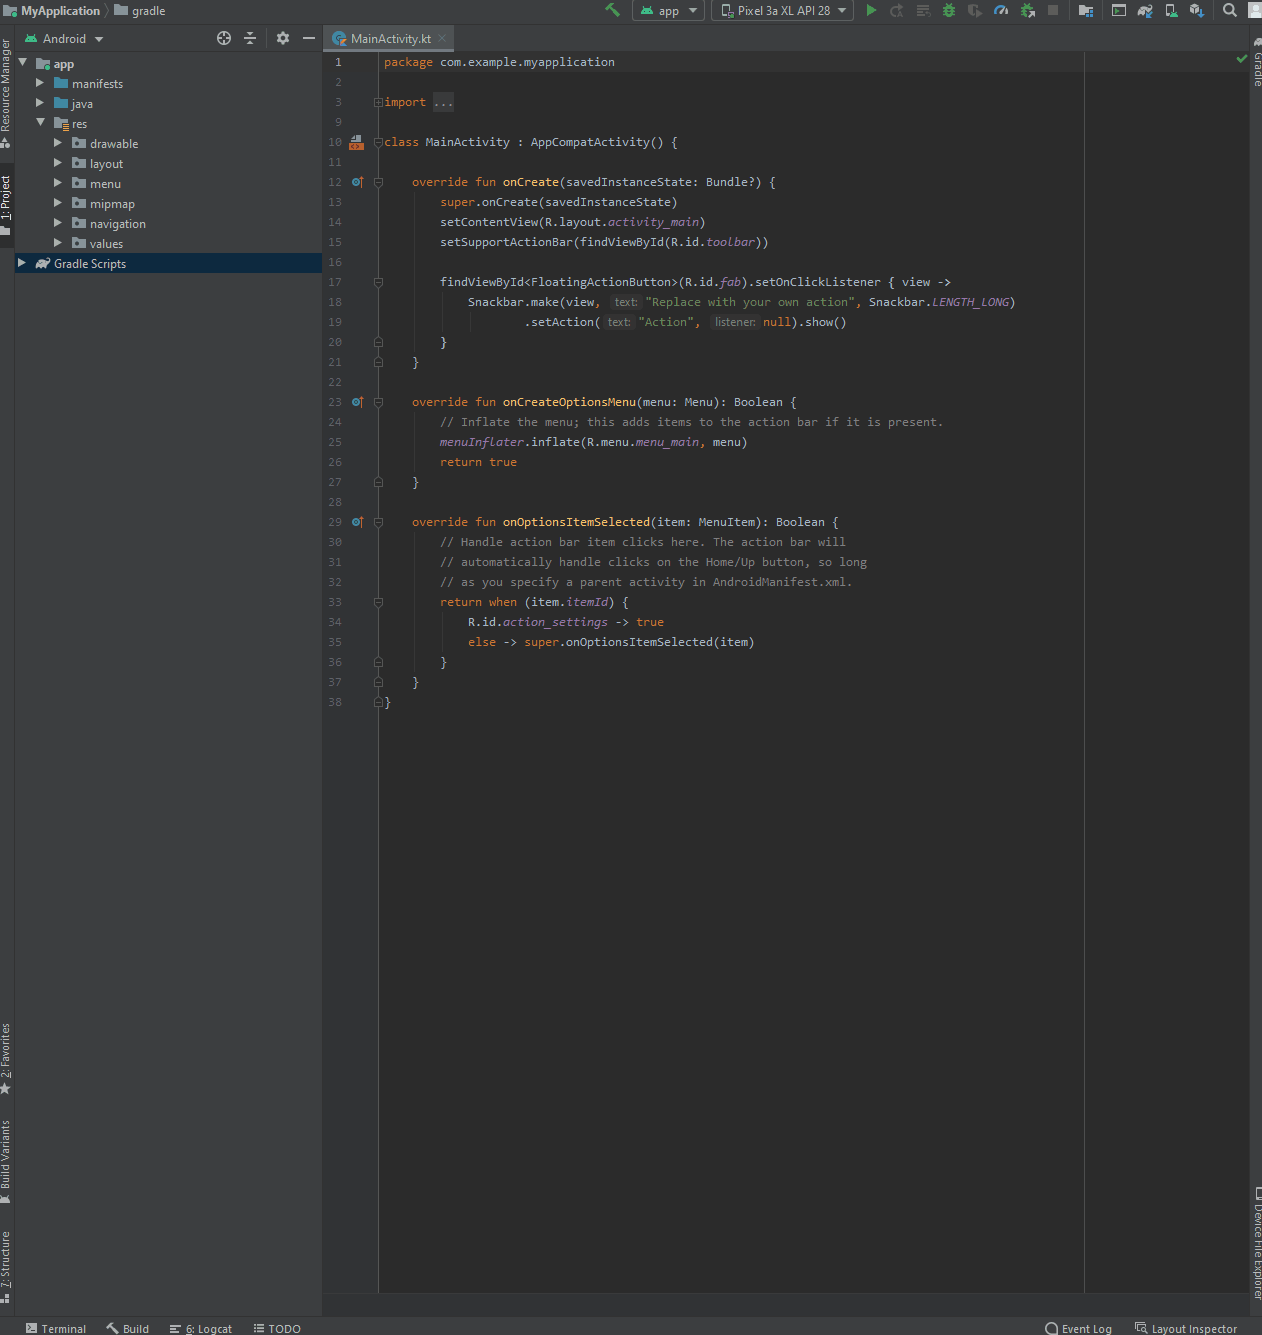Open the Logcat tool window tab

(201, 1328)
